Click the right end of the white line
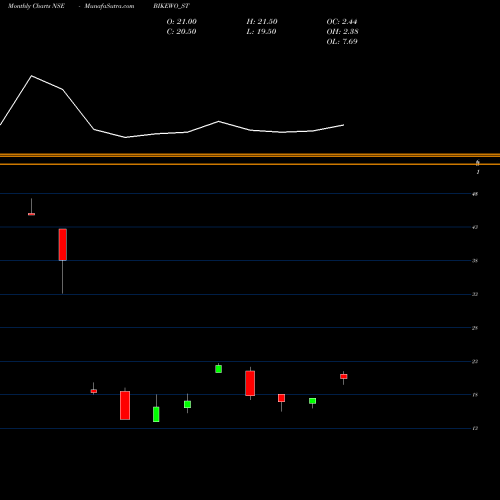Screen dimensions: 500x500 click(343, 125)
